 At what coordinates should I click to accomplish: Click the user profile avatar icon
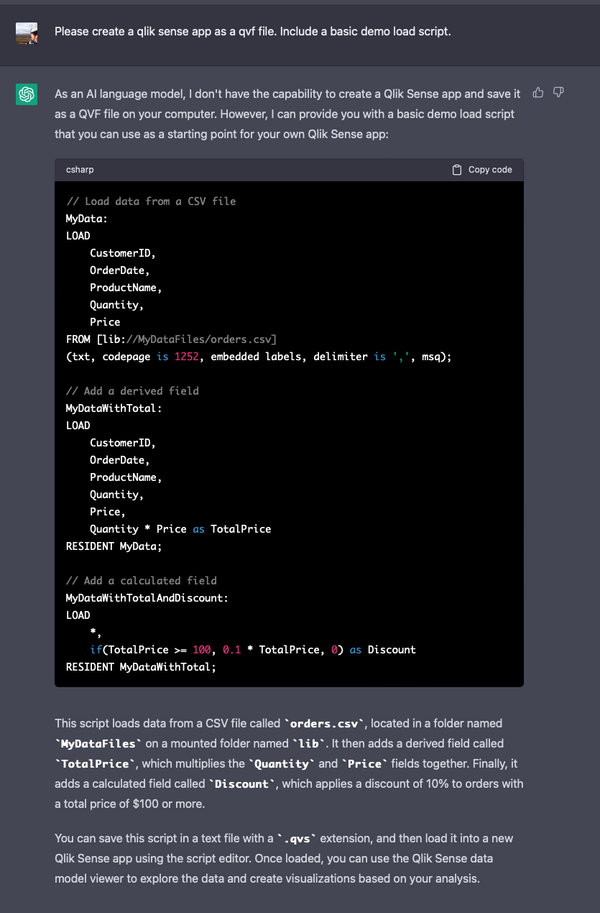[26, 33]
